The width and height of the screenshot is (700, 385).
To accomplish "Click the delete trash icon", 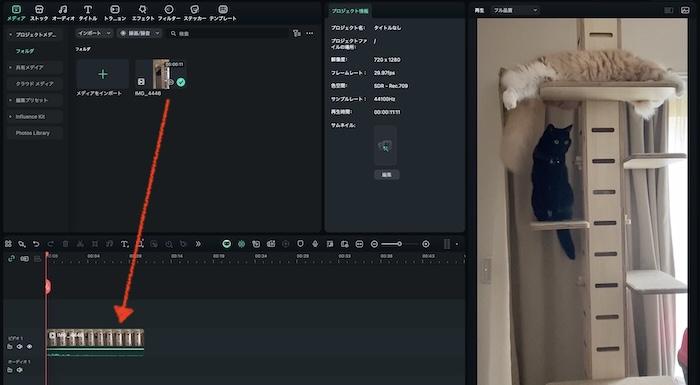I will 65,244.
